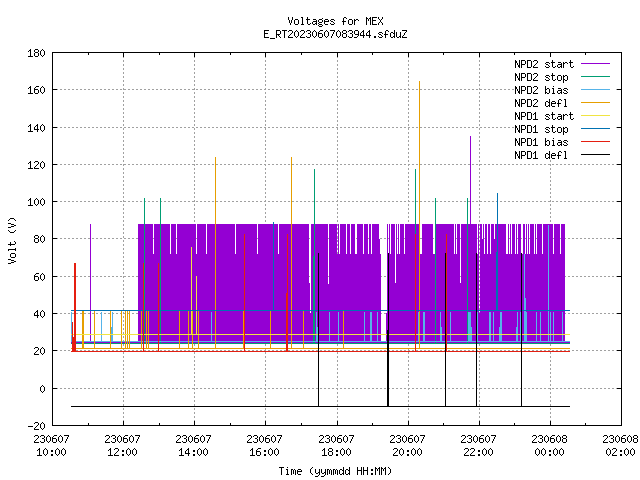Screen dimensions: 640x480
Task: Click the green NPD2 stop legend line
Action: click(595, 76)
